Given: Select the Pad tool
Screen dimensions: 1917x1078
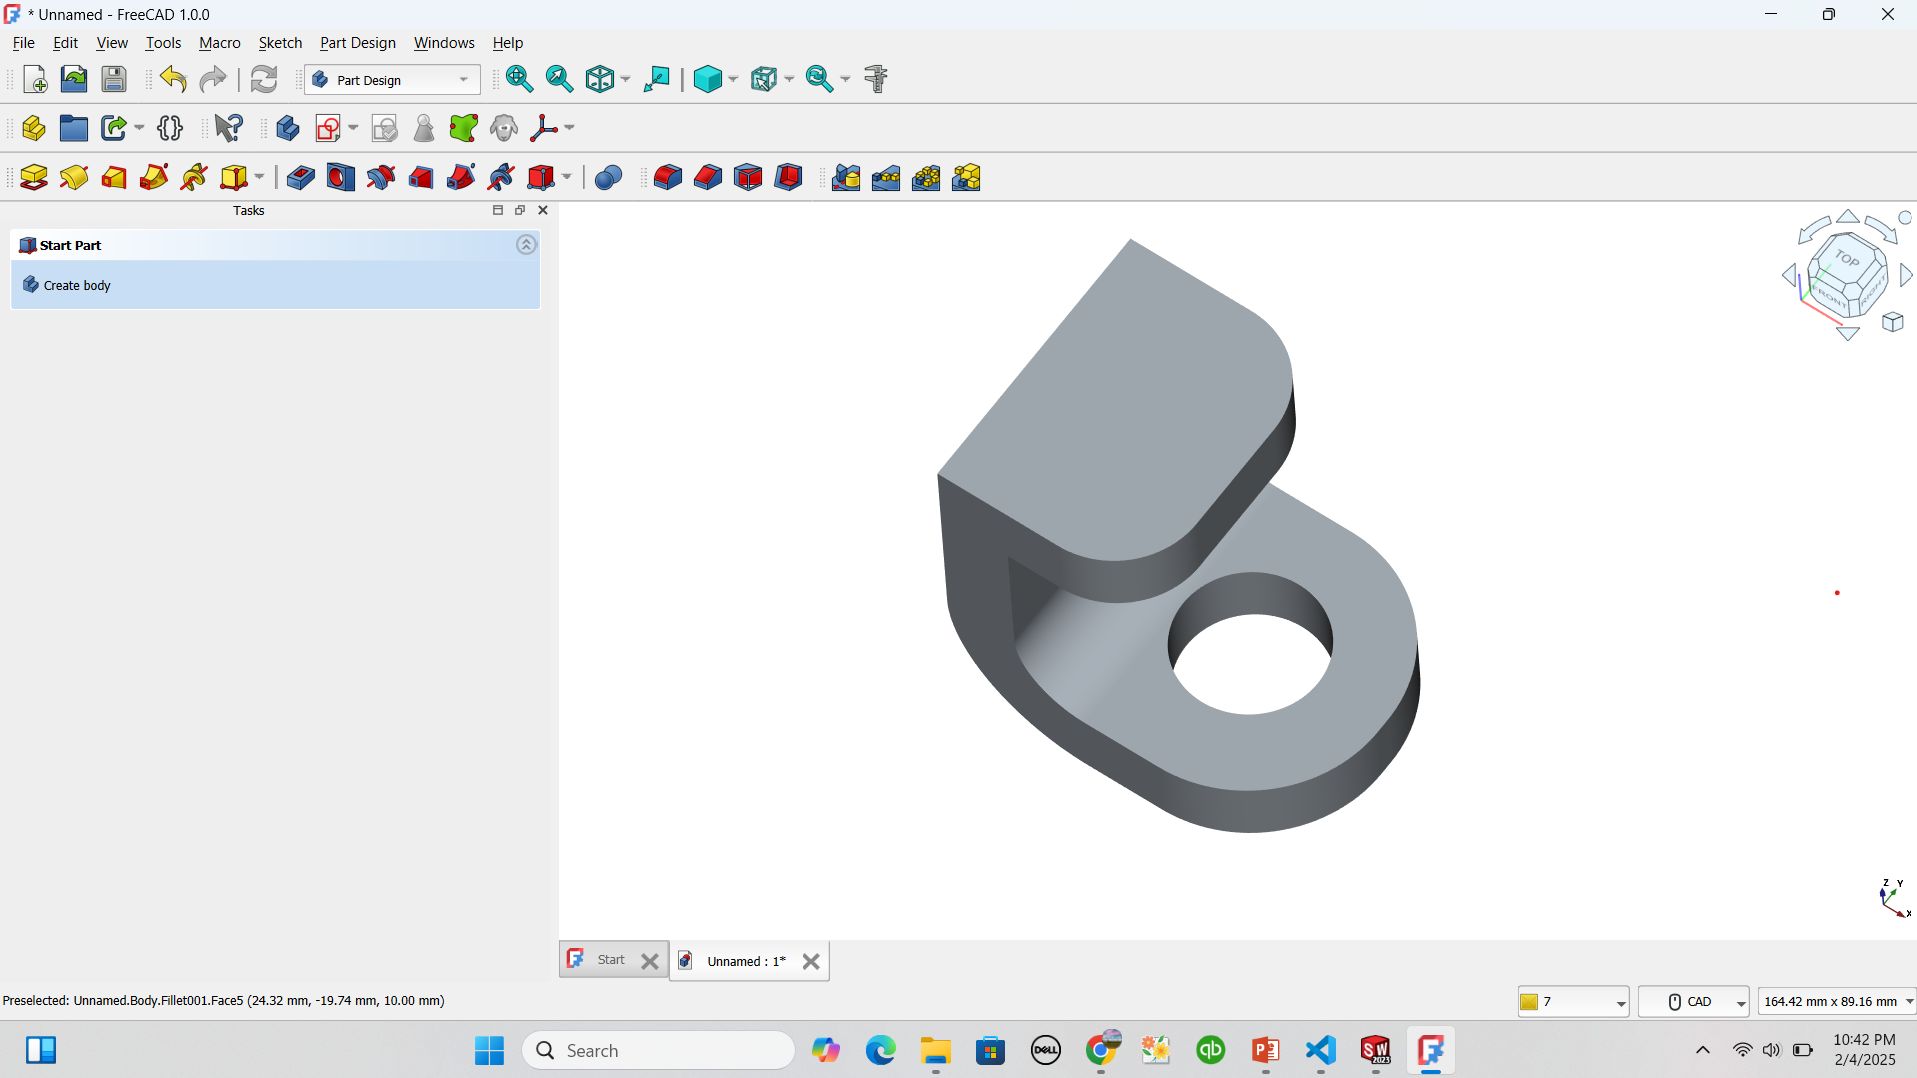Looking at the screenshot, I should click(34, 178).
